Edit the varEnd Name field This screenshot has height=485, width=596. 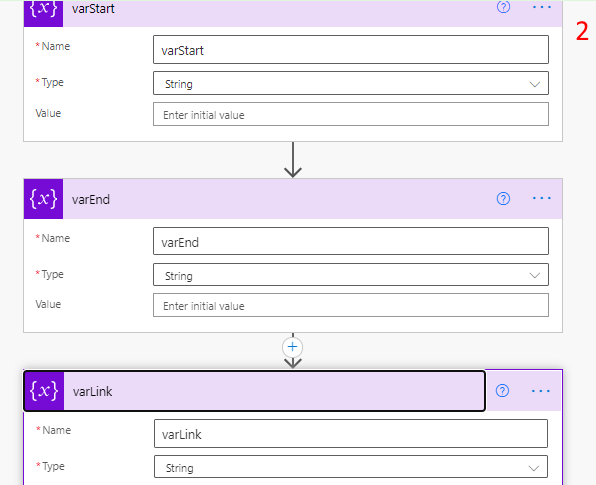350,241
